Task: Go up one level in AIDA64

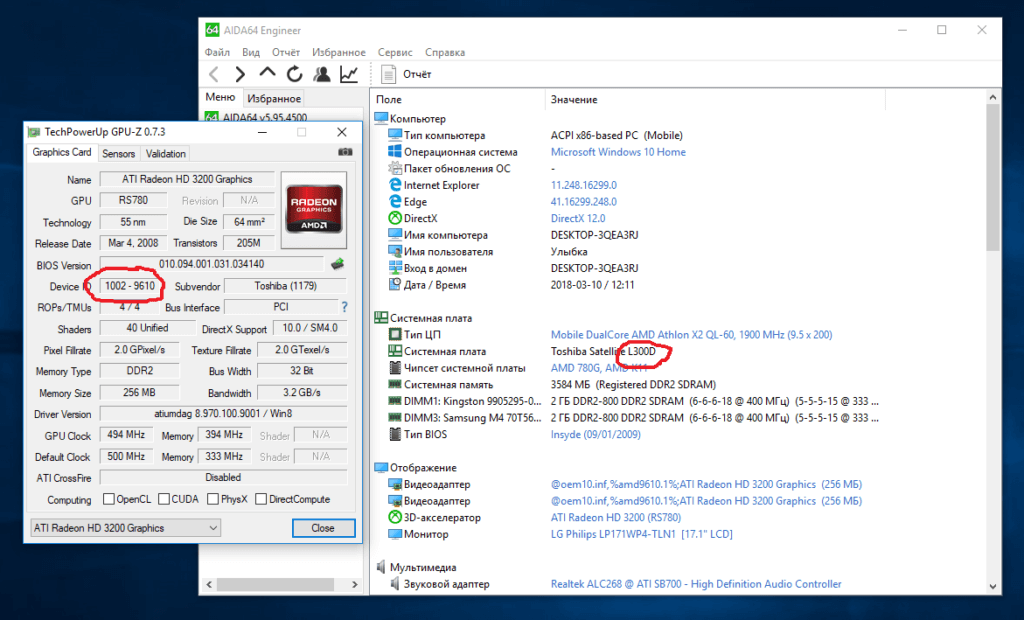Action: coord(267,73)
